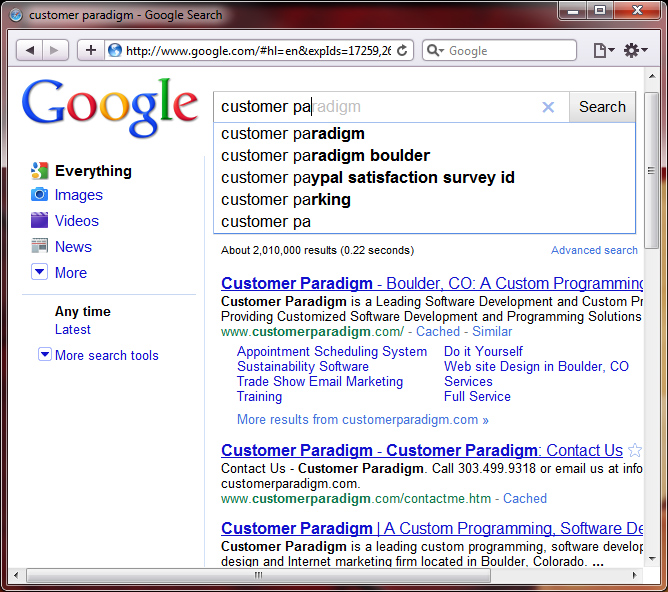The image size is (668, 592).
Task: Clear the search query with X
Action: point(548,107)
